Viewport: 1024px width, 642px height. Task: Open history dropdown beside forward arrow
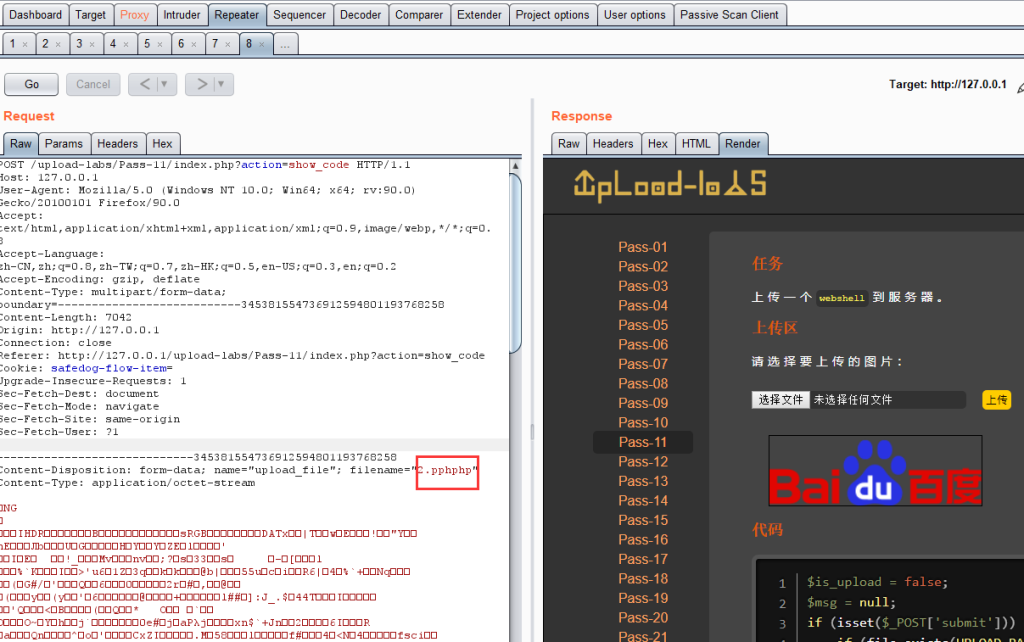[x=221, y=84]
